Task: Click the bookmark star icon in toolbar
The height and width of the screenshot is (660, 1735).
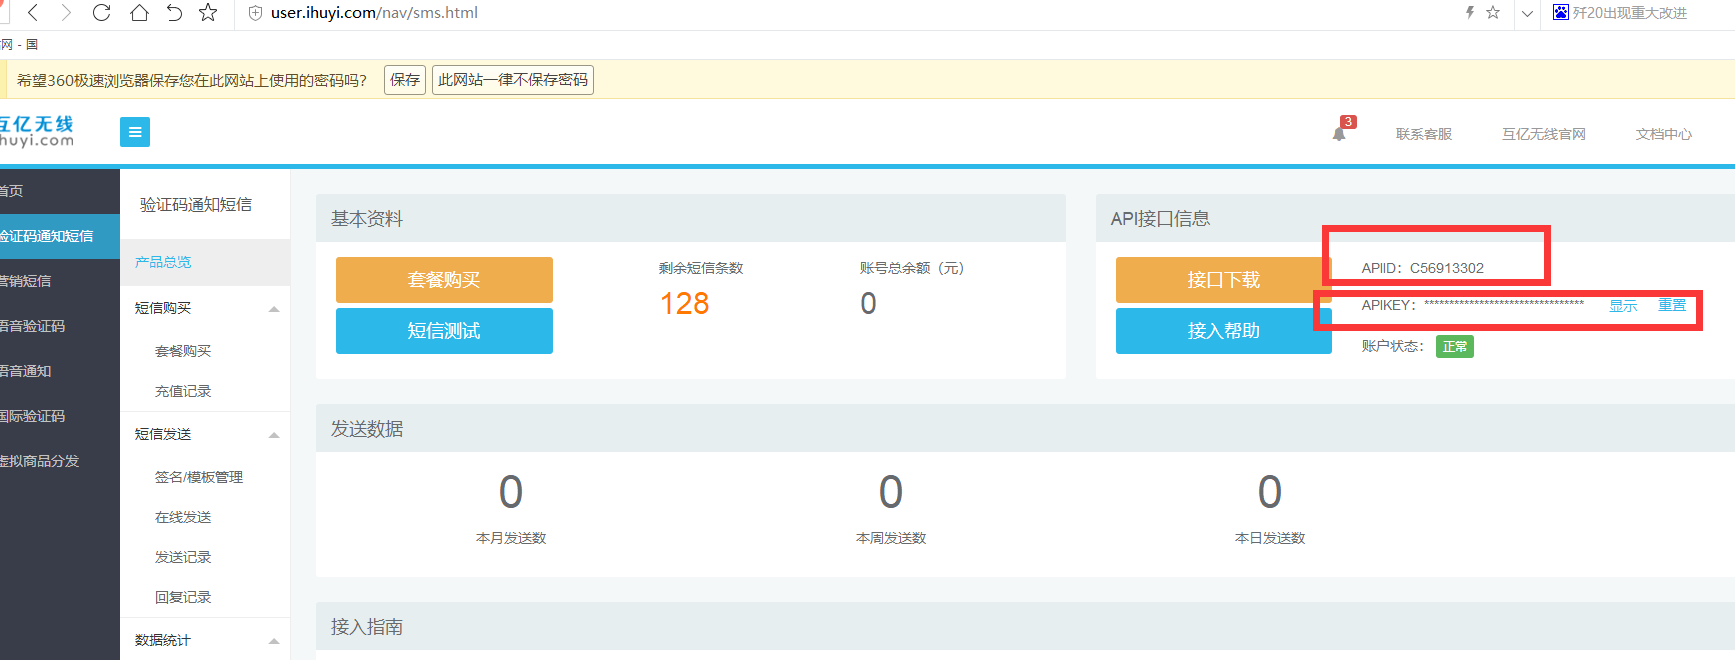Action: coord(208,13)
